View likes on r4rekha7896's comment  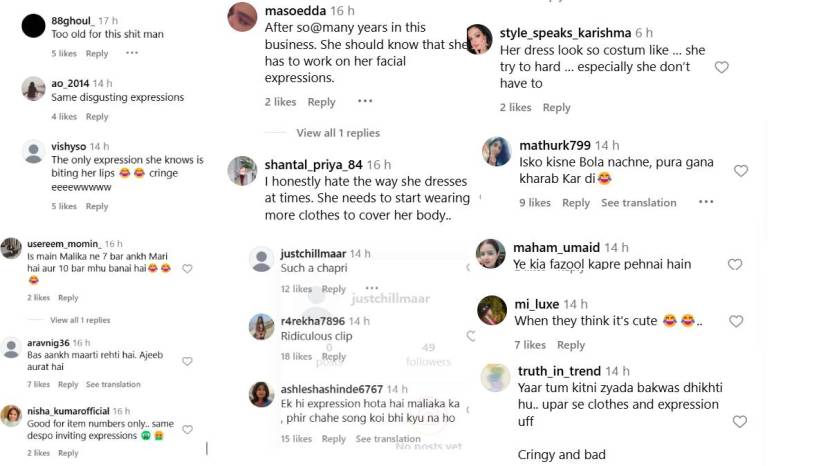point(296,356)
